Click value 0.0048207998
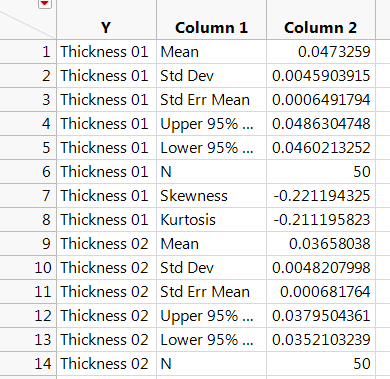Screen dimensions: 390x379 (321, 268)
